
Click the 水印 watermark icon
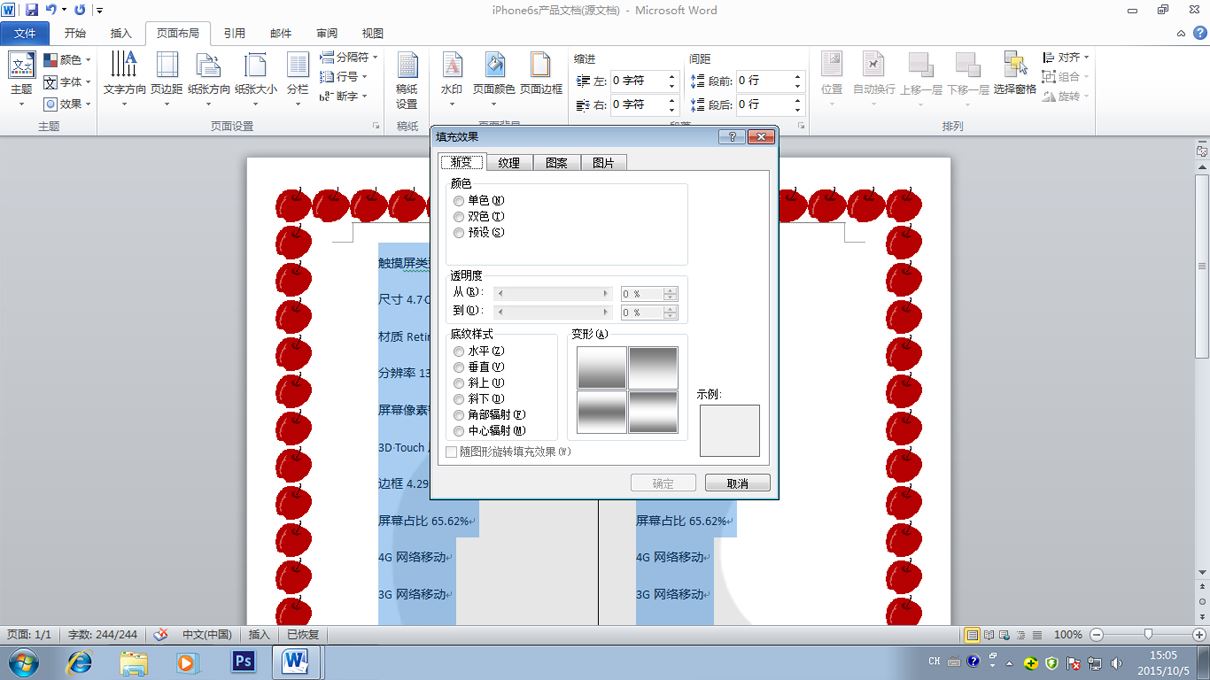coord(452,65)
